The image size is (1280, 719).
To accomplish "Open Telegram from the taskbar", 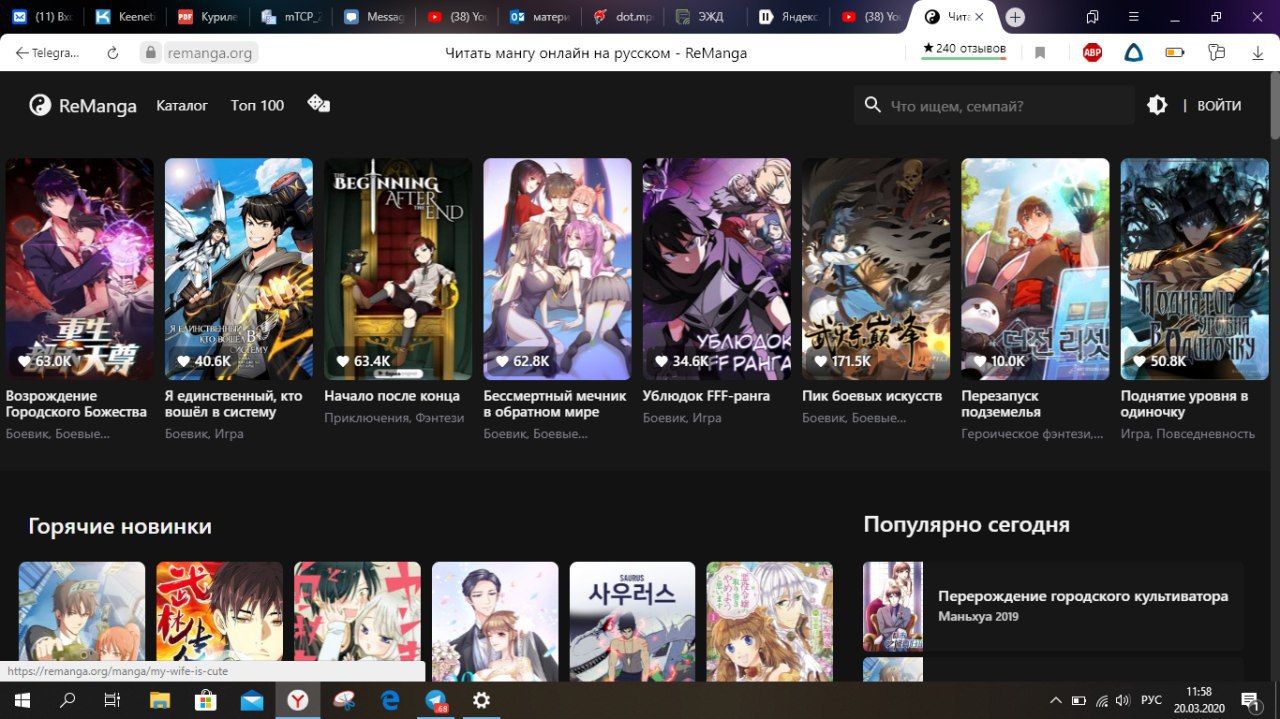I will tap(436, 700).
